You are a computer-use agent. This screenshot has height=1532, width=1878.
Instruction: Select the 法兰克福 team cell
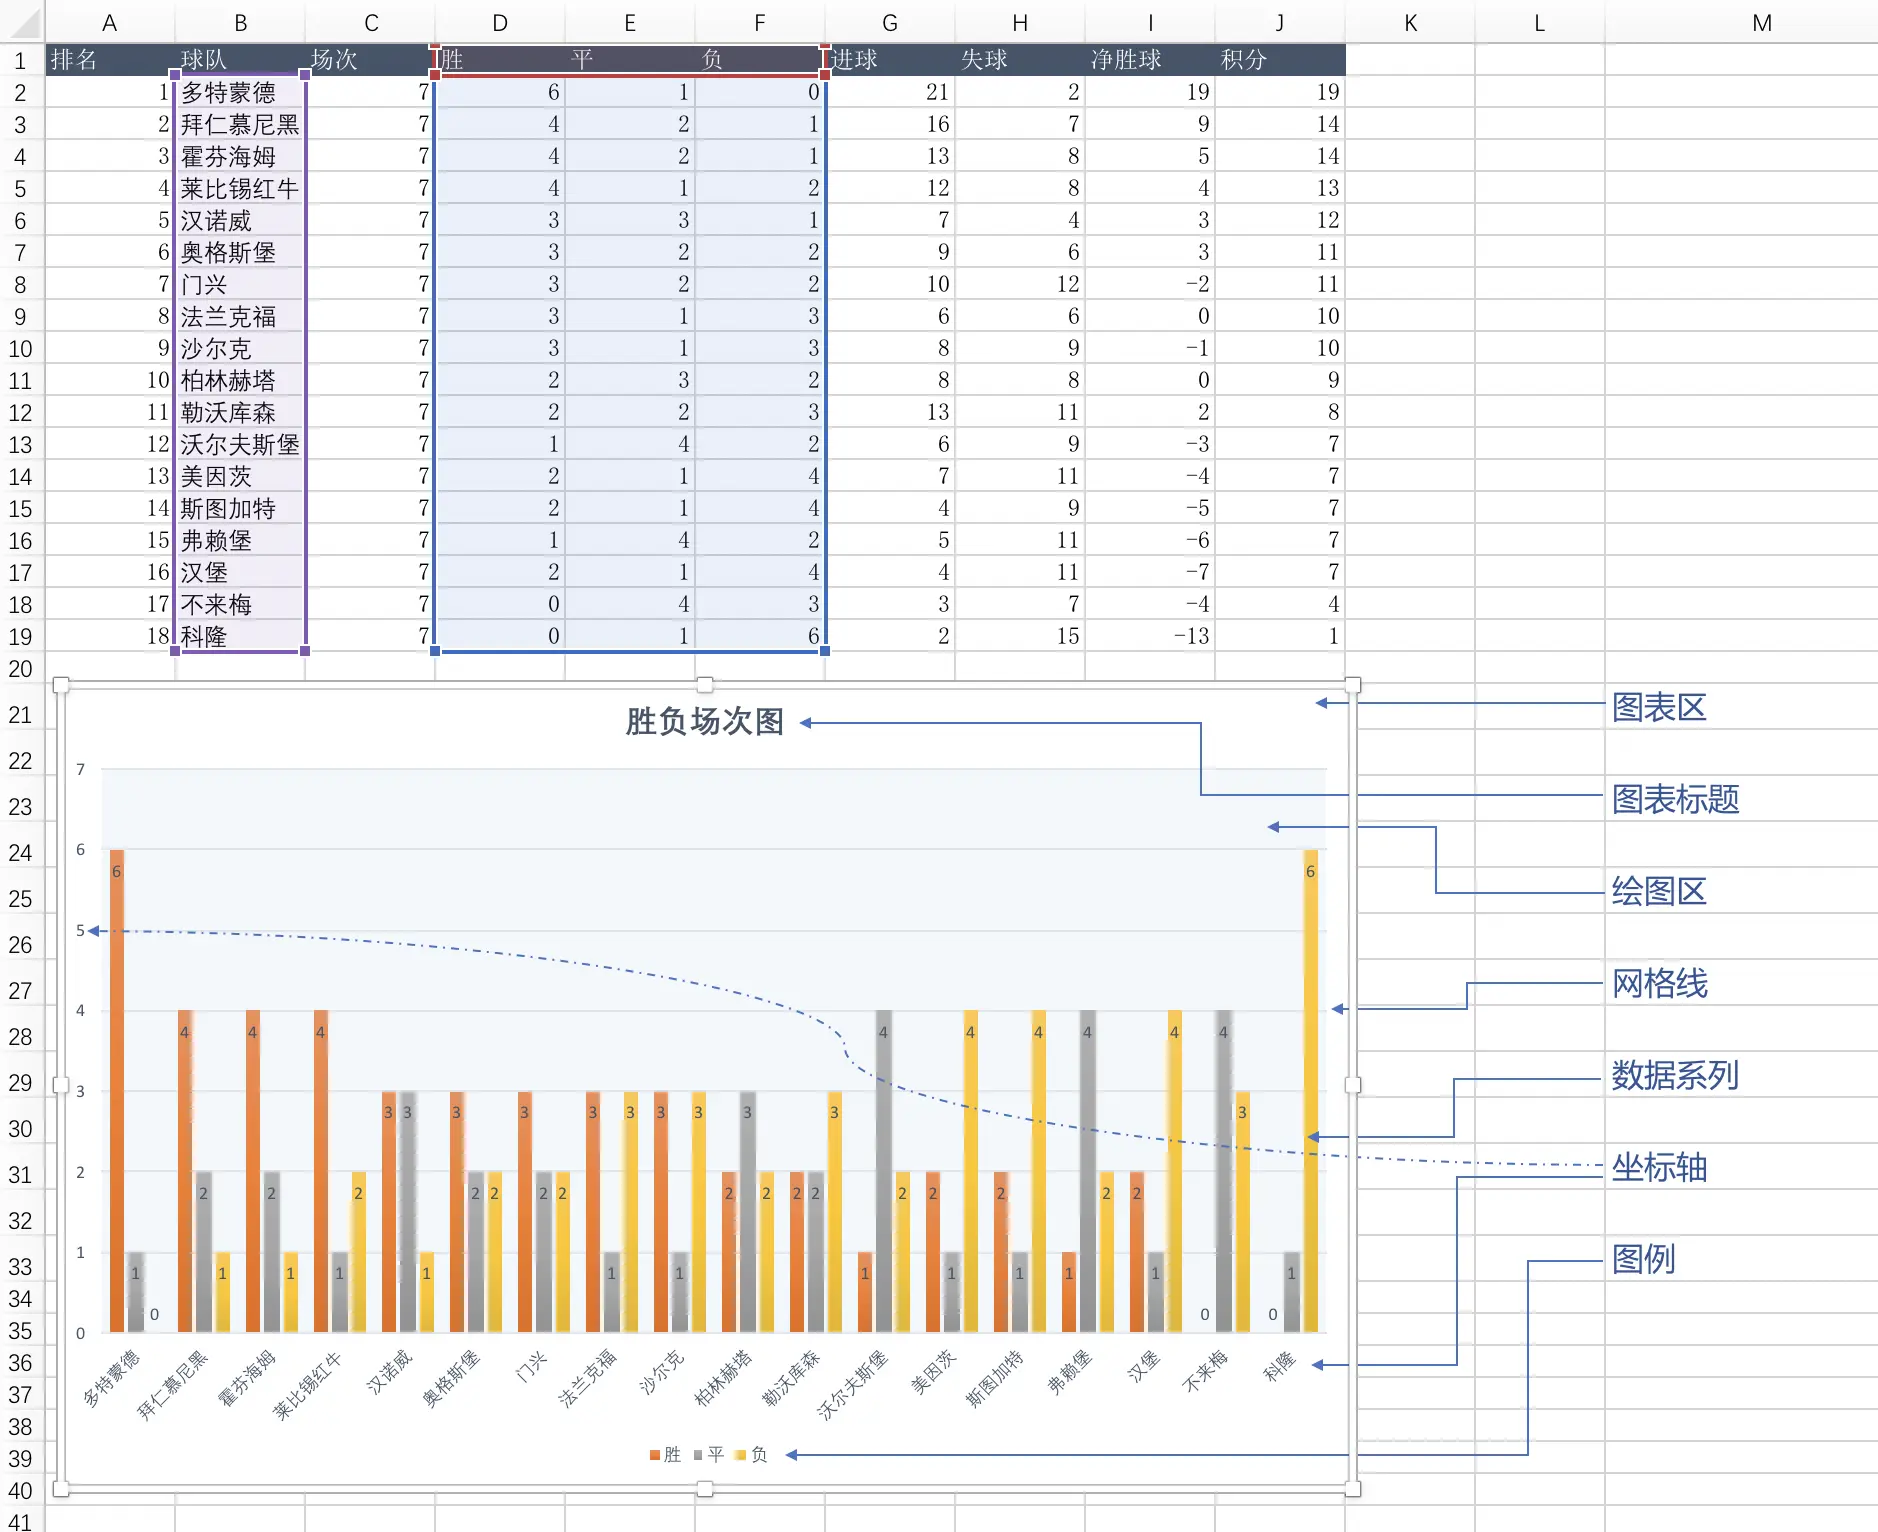240,316
